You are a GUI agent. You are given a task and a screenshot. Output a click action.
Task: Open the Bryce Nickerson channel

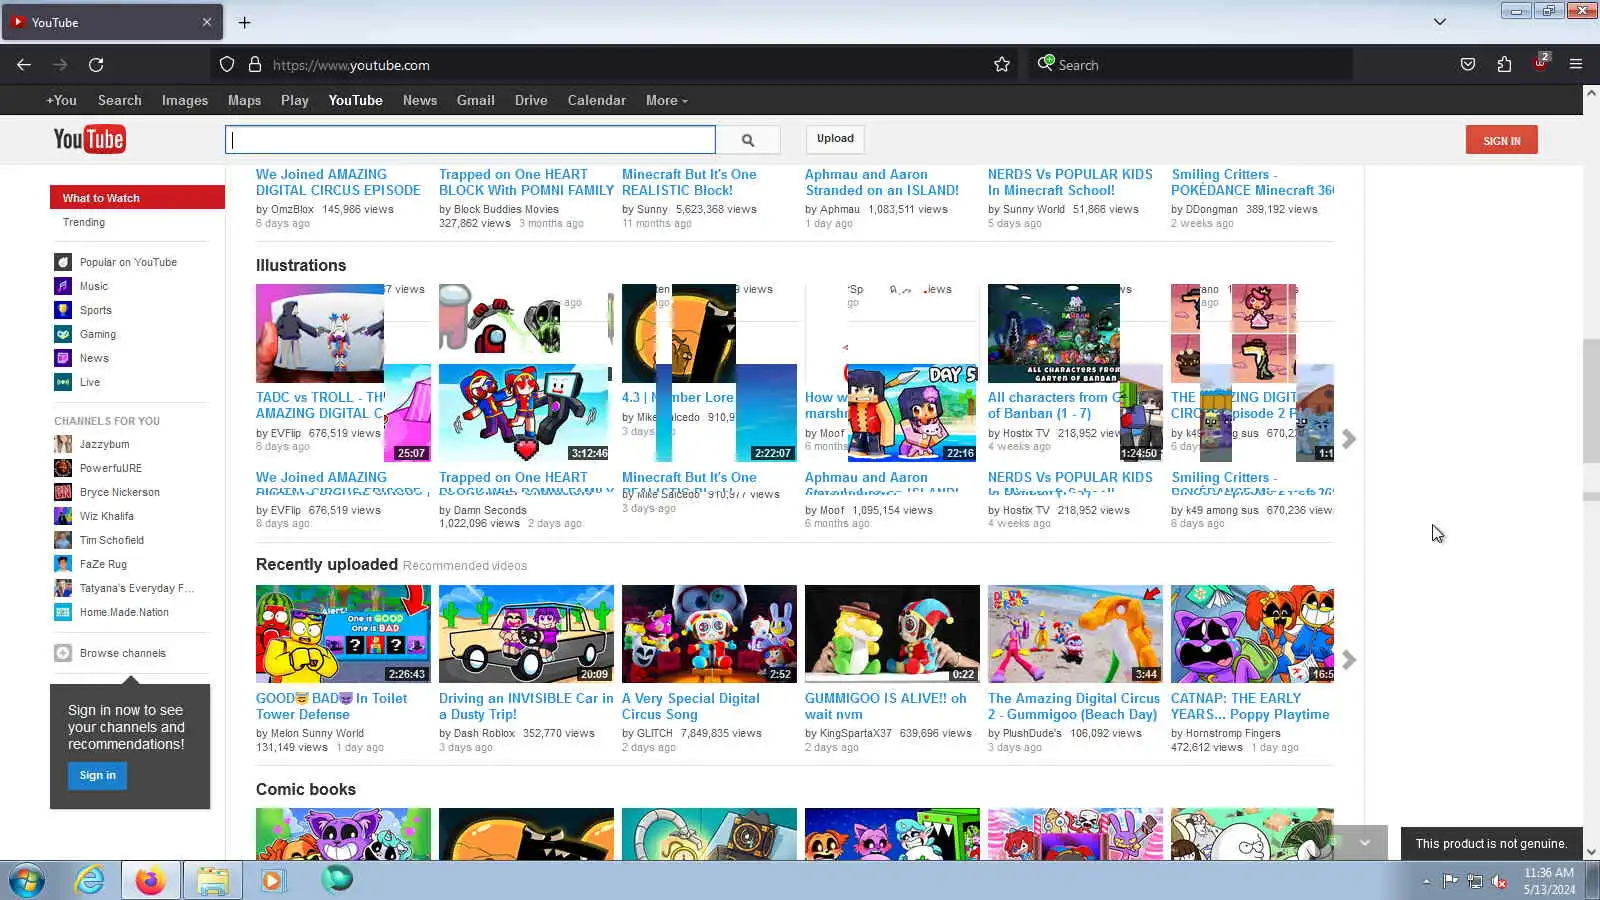120,492
